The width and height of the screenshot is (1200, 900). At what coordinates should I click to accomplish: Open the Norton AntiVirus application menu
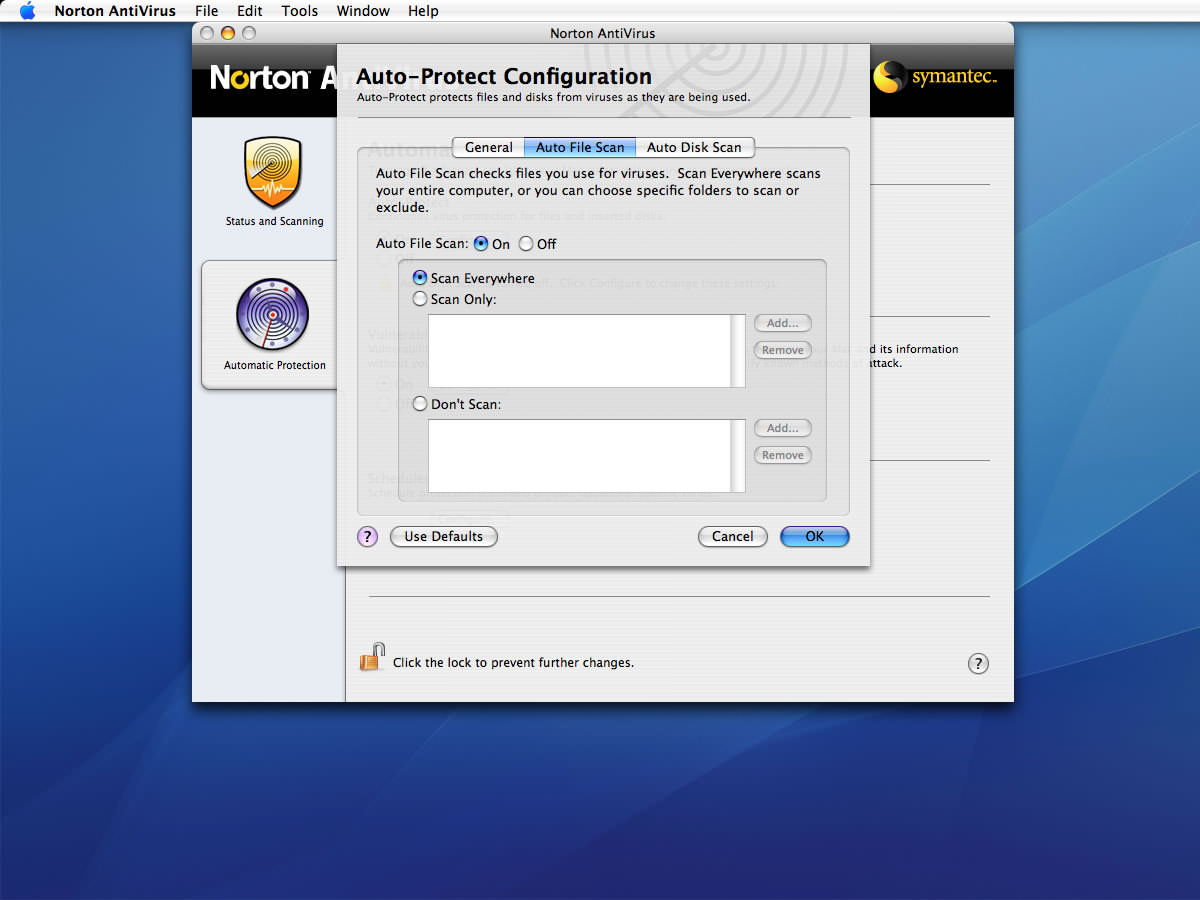coord(115,11)
